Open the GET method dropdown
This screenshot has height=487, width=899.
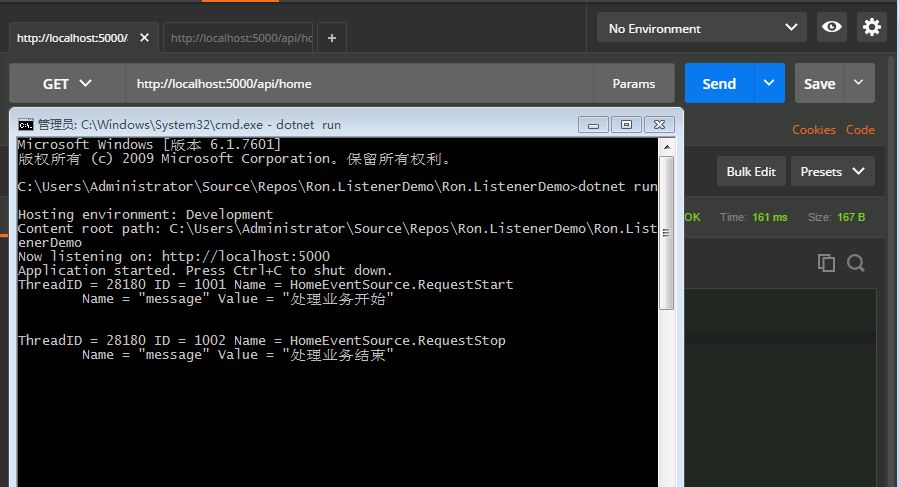pyautogui.click(x=67, y=84)
